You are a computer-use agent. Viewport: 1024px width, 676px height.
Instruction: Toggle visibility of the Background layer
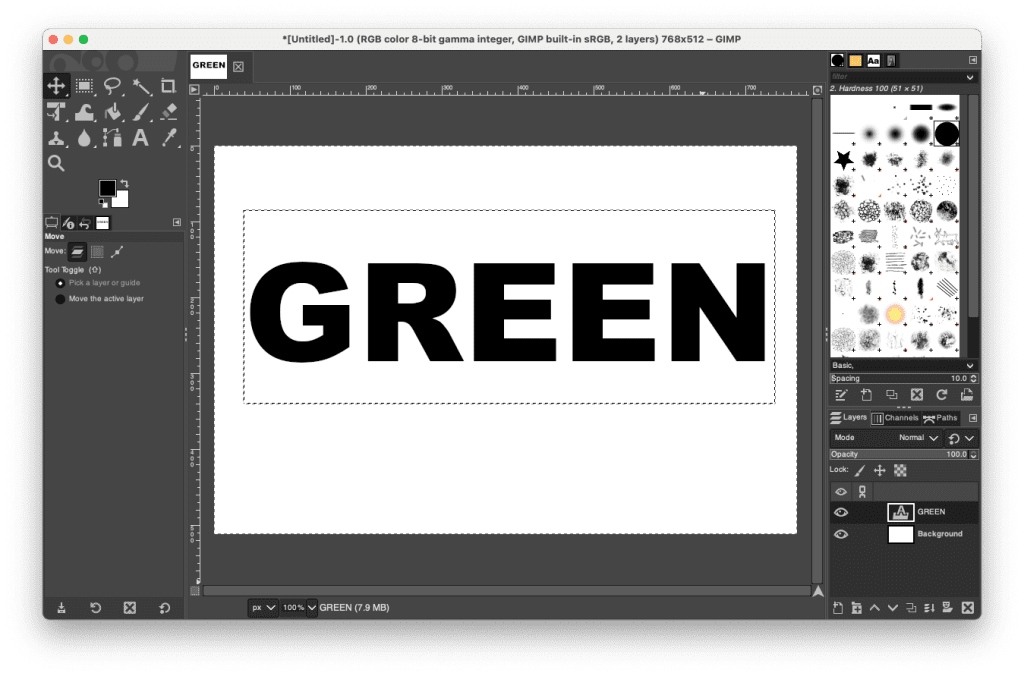tap(841, 534)
